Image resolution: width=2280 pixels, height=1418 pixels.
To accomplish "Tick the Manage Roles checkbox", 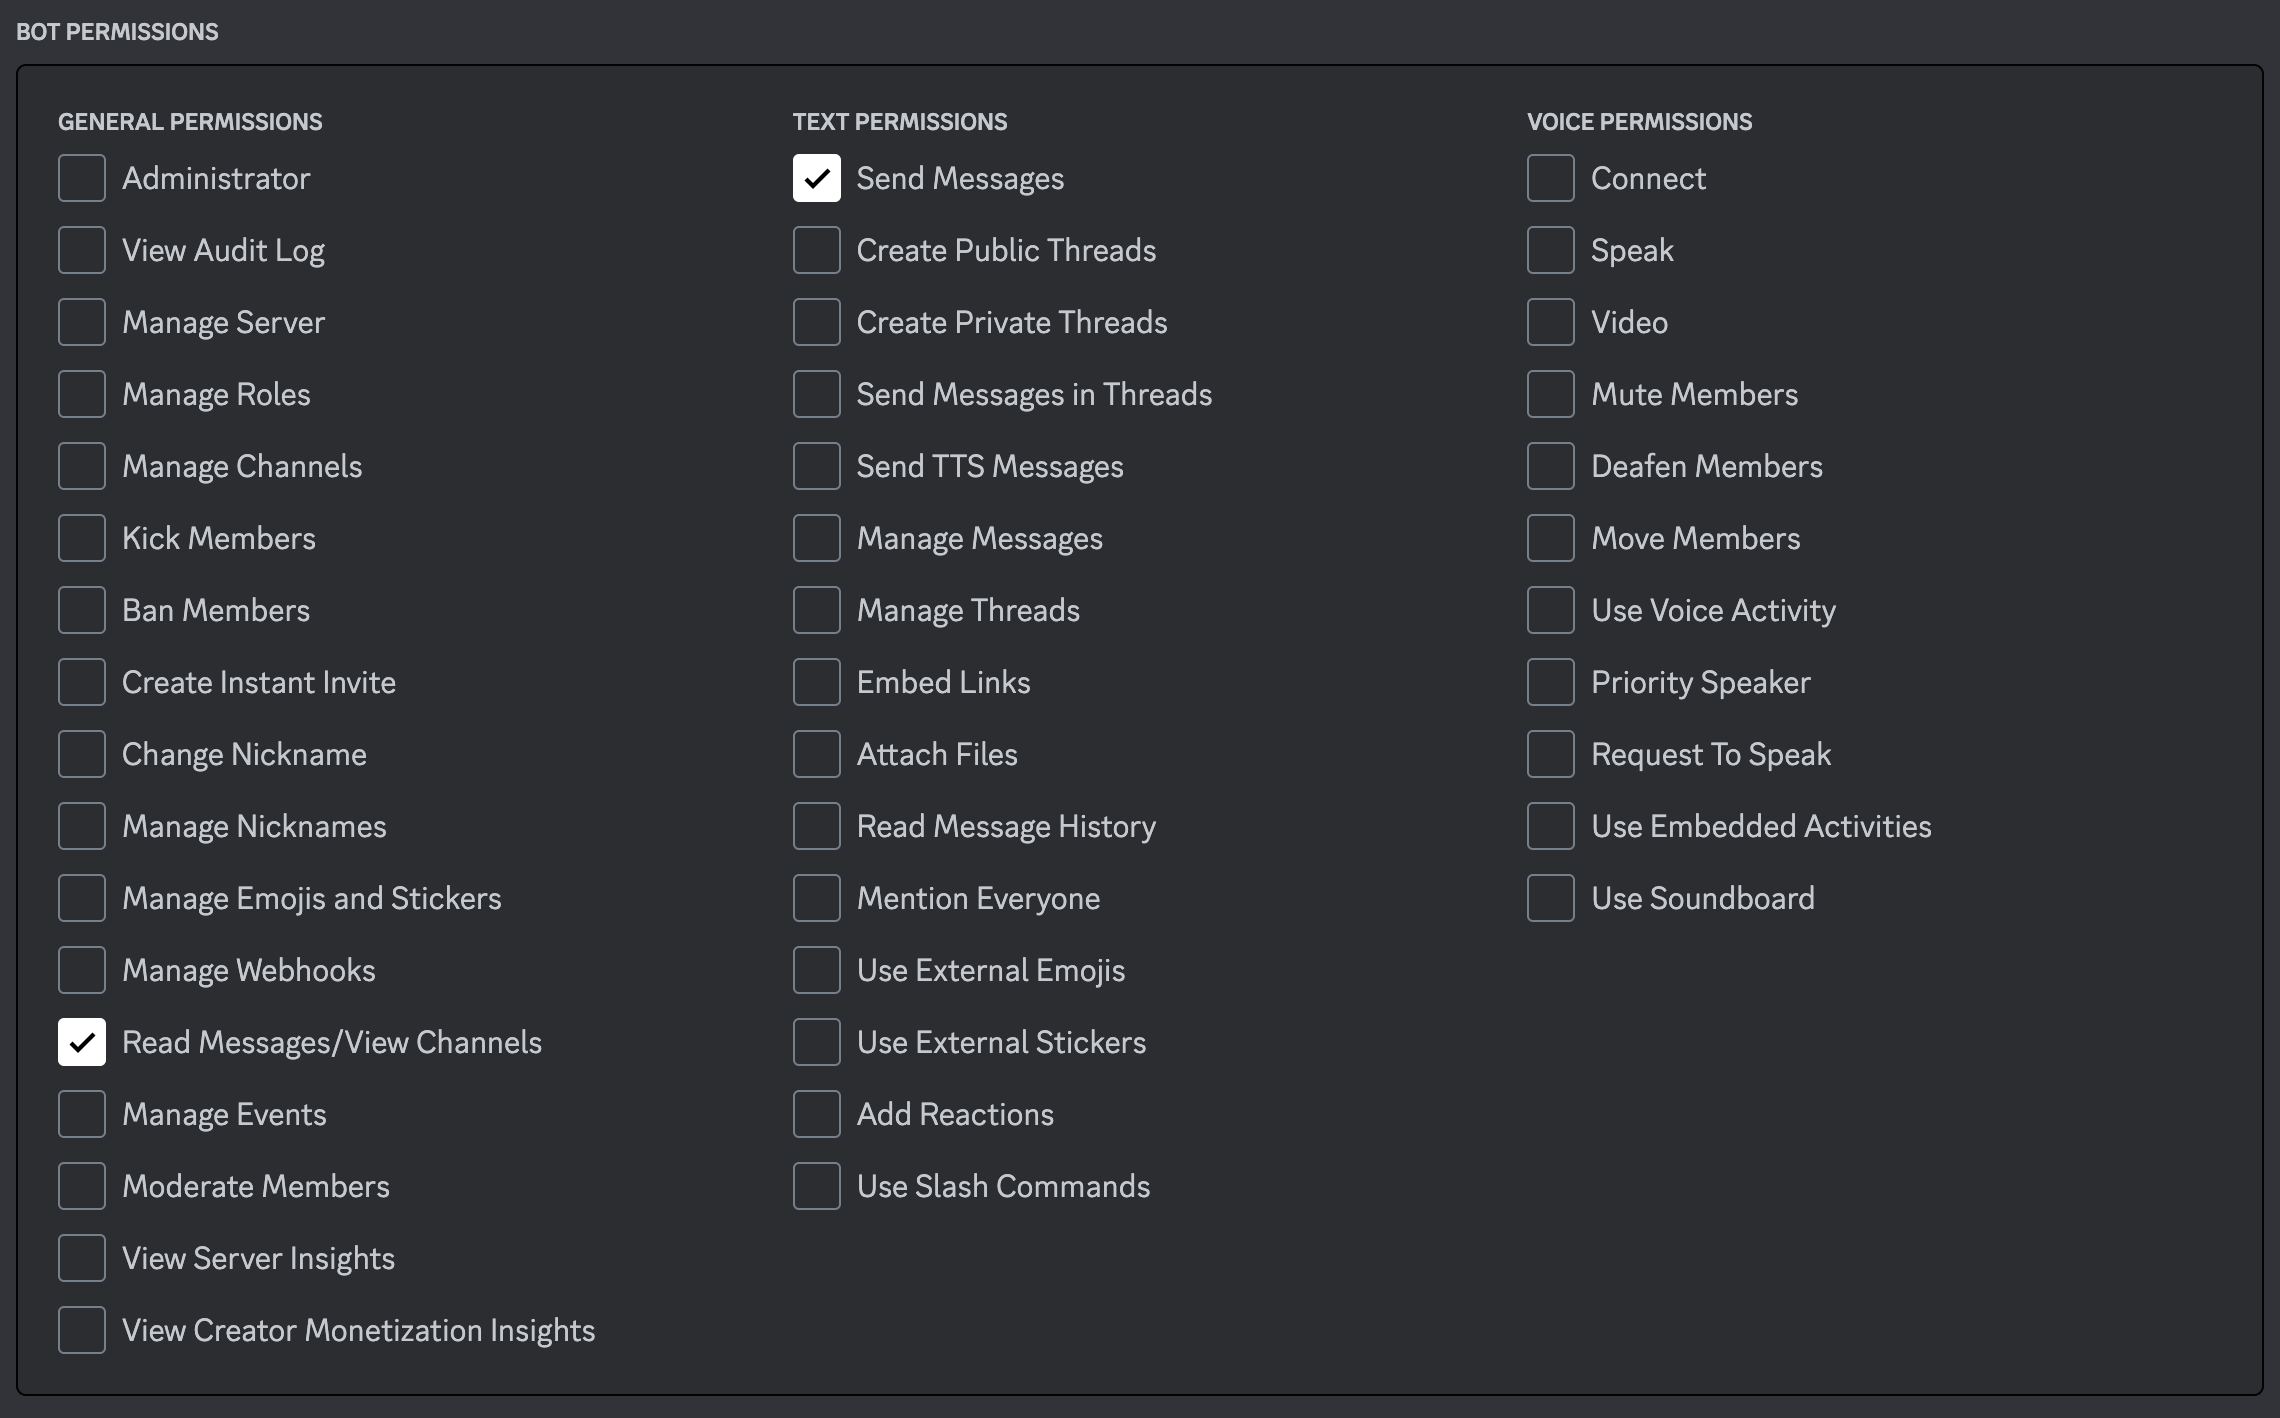I will pyautogui.click(x=82, y=394).
